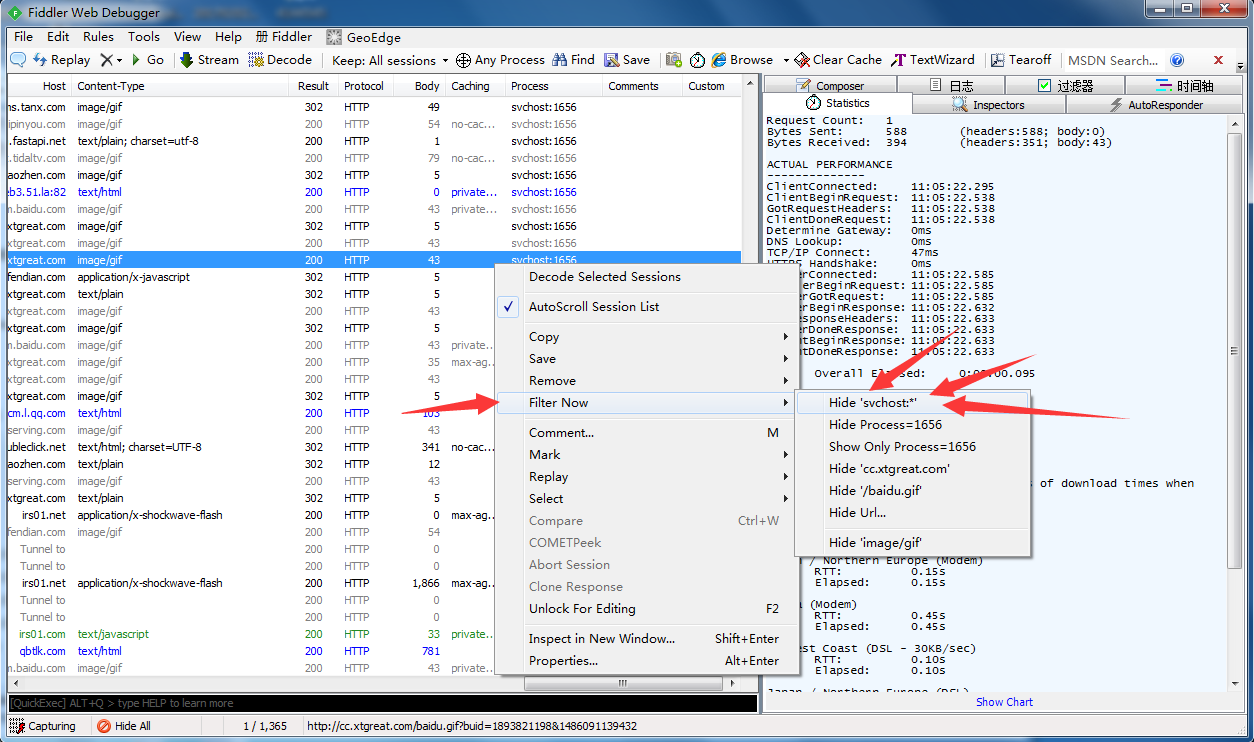The width and height of the screenshot is (1254, 742).
Task: Toggle Stream mode in toolbar
Action: [x=209, y=60]
